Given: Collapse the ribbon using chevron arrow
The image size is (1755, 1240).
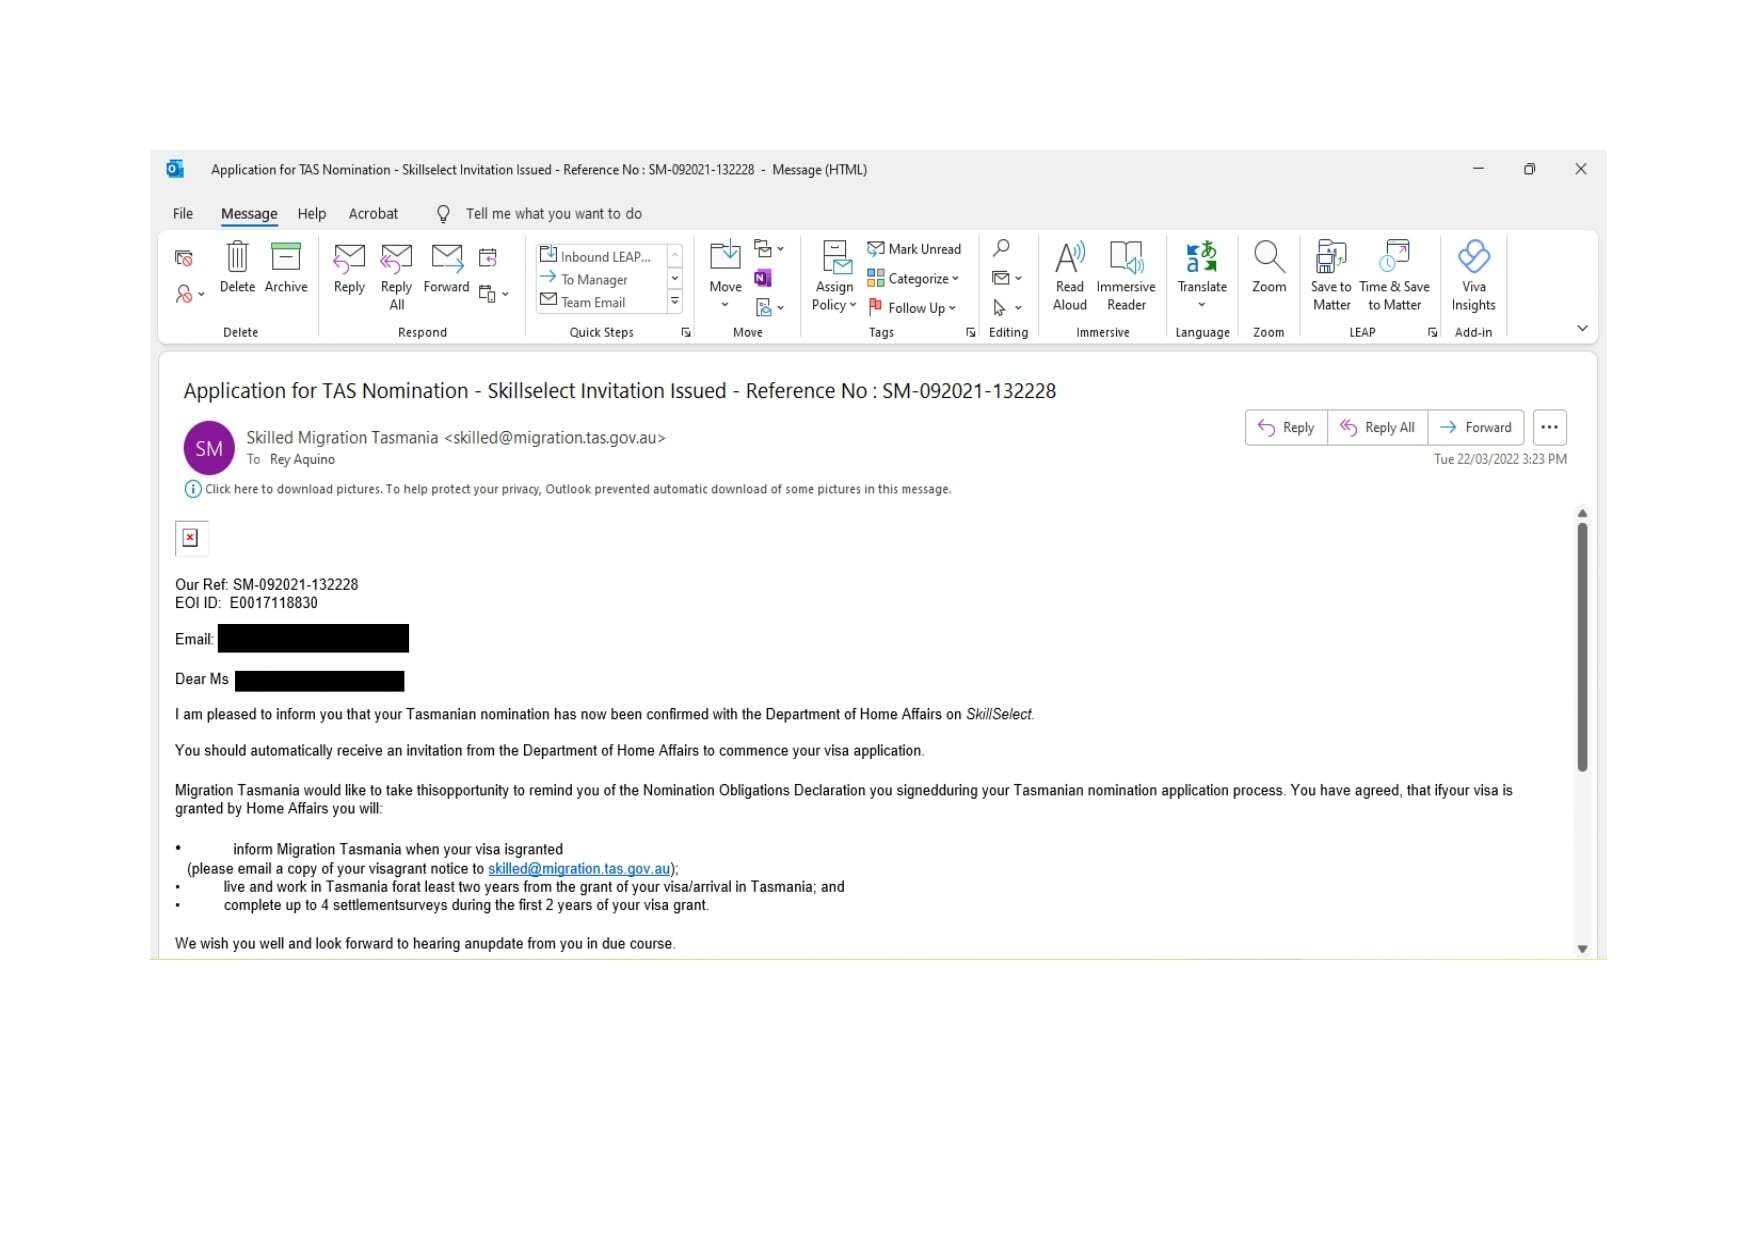Looking at the screenshot, I should (x=1581, y=328).
